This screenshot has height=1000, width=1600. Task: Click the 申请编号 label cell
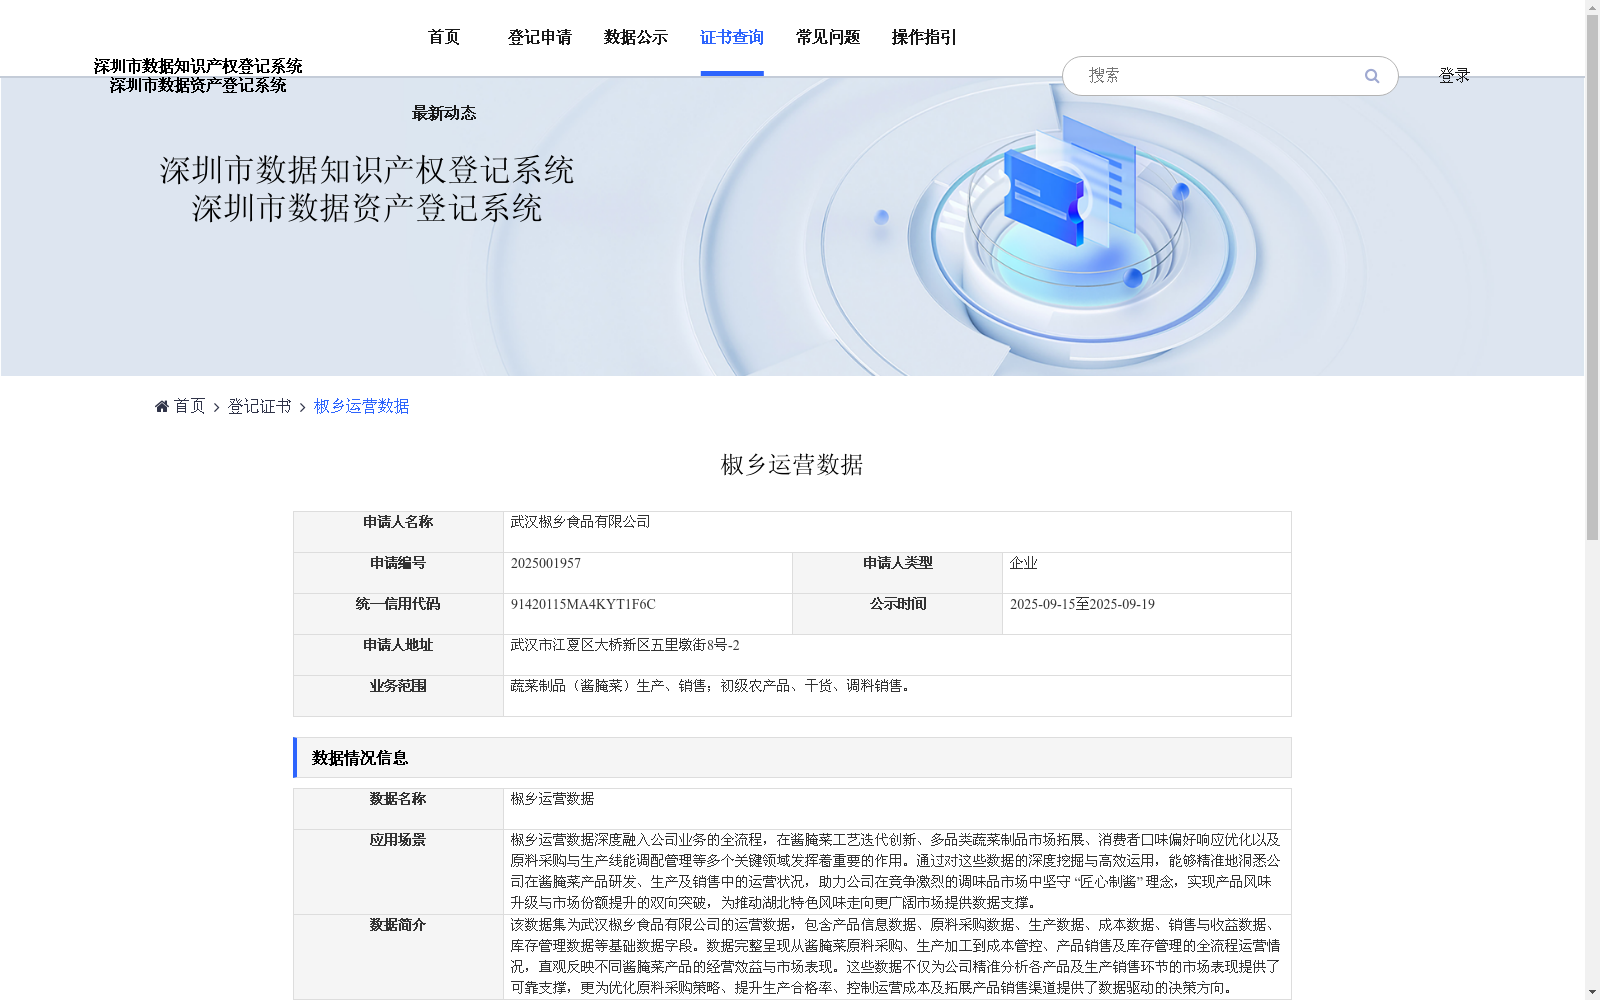point(398,573)
